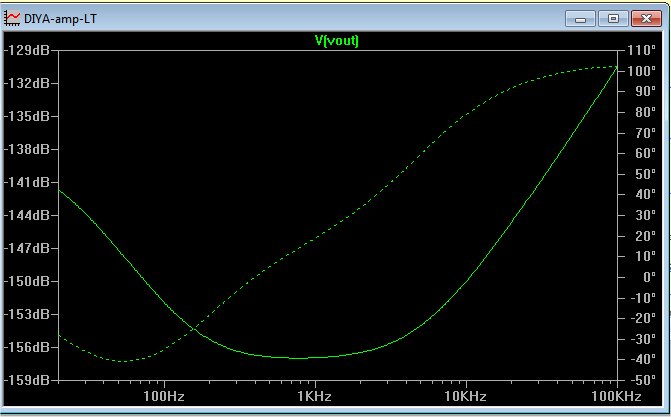Click the 100Hz frequency axis label
The width and height of the screenshot is (671, 417).
tap(164, 396)
